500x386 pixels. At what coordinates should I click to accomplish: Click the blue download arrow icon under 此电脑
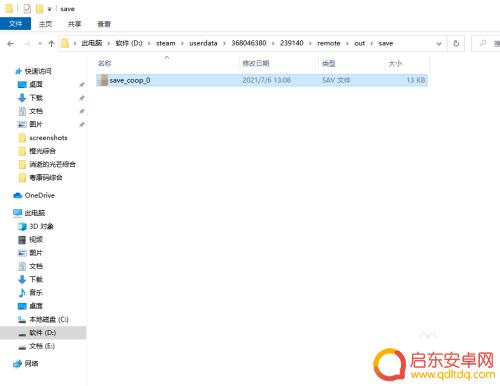22,279
